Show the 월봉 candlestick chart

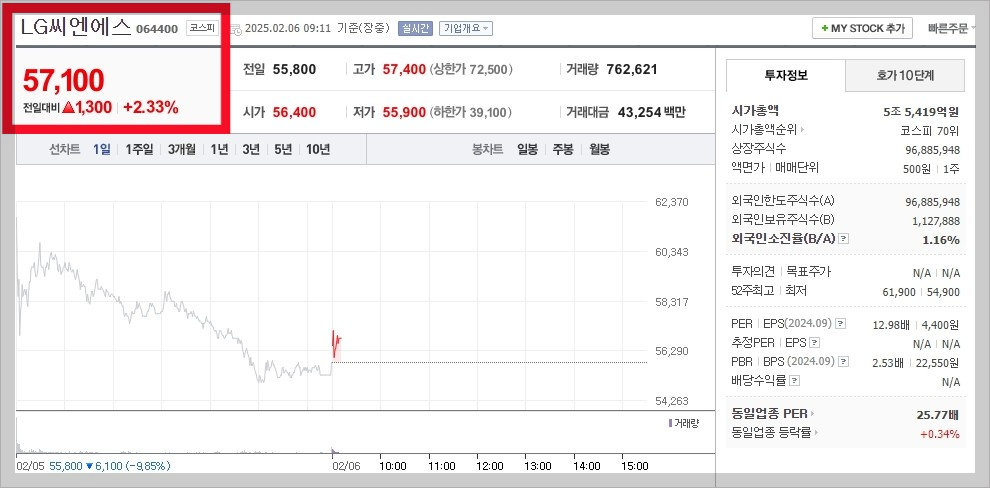[x=599, y=150]
